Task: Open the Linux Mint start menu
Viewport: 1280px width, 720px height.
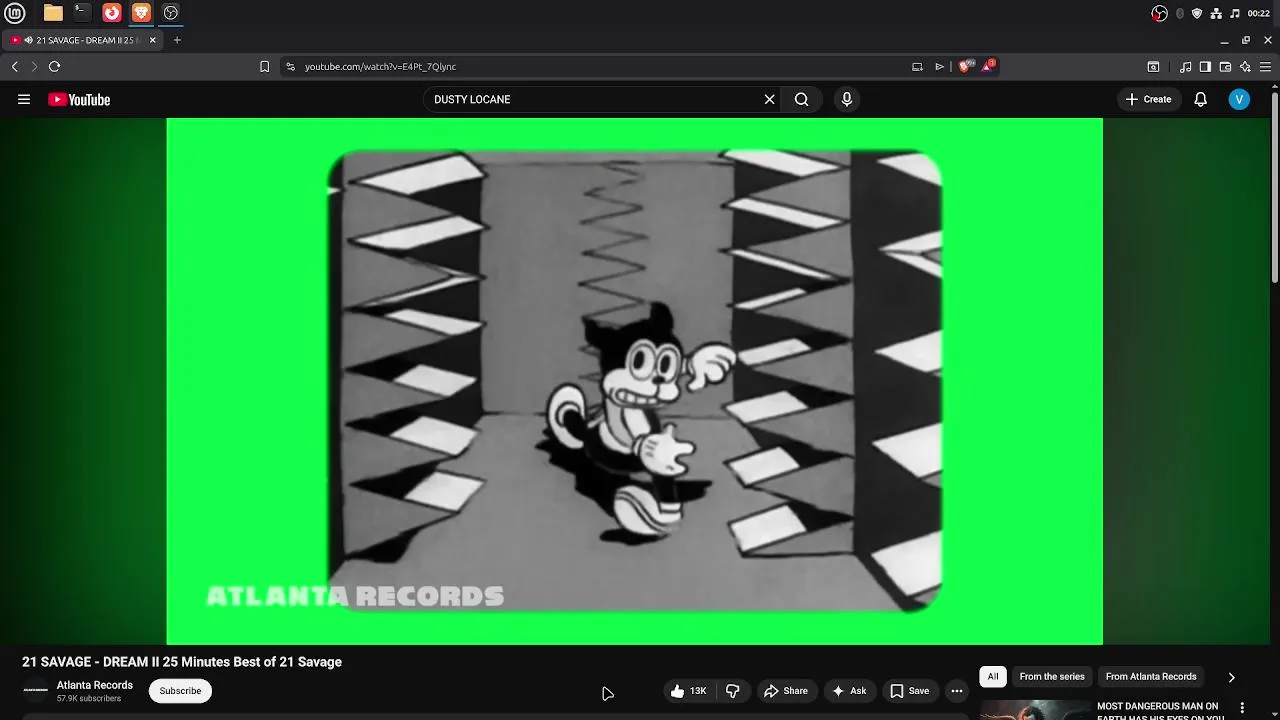Action: 14,13
